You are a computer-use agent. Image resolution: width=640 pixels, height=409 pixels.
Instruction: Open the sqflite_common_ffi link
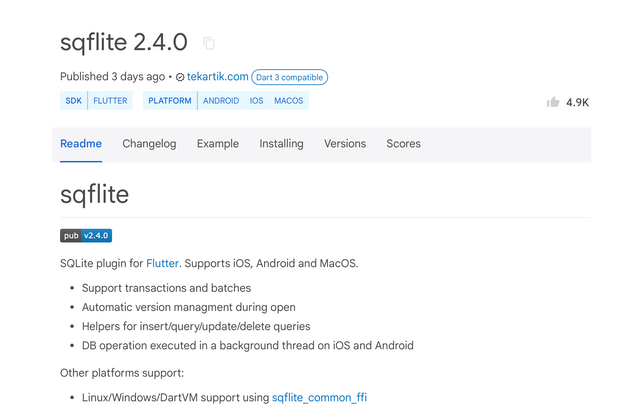pyautogui.click(x=319, y=397)
